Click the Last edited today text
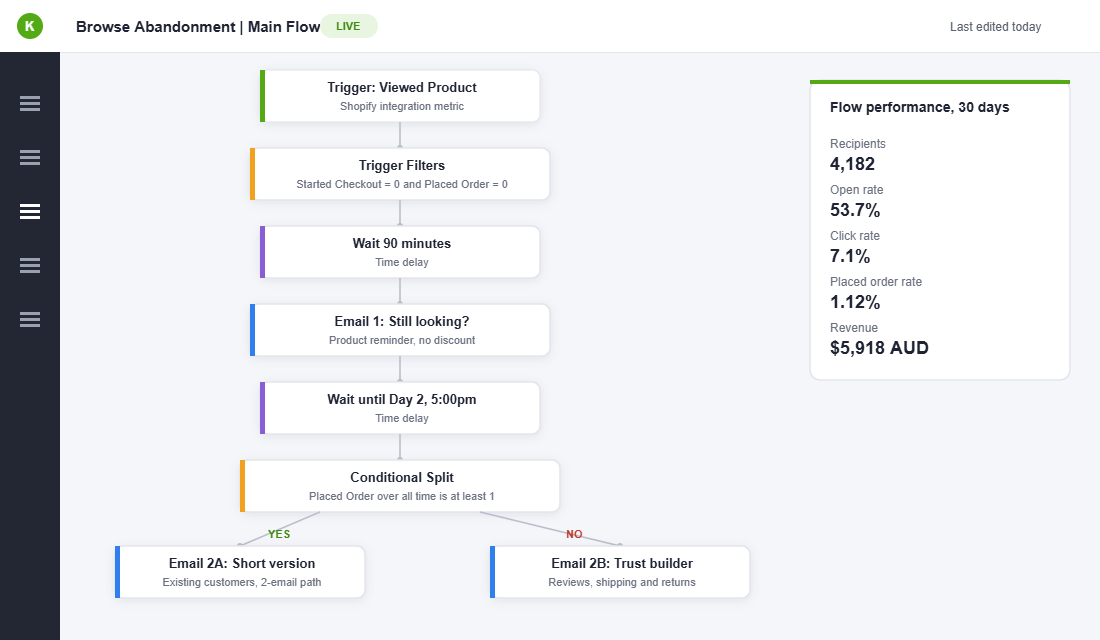 995,27
